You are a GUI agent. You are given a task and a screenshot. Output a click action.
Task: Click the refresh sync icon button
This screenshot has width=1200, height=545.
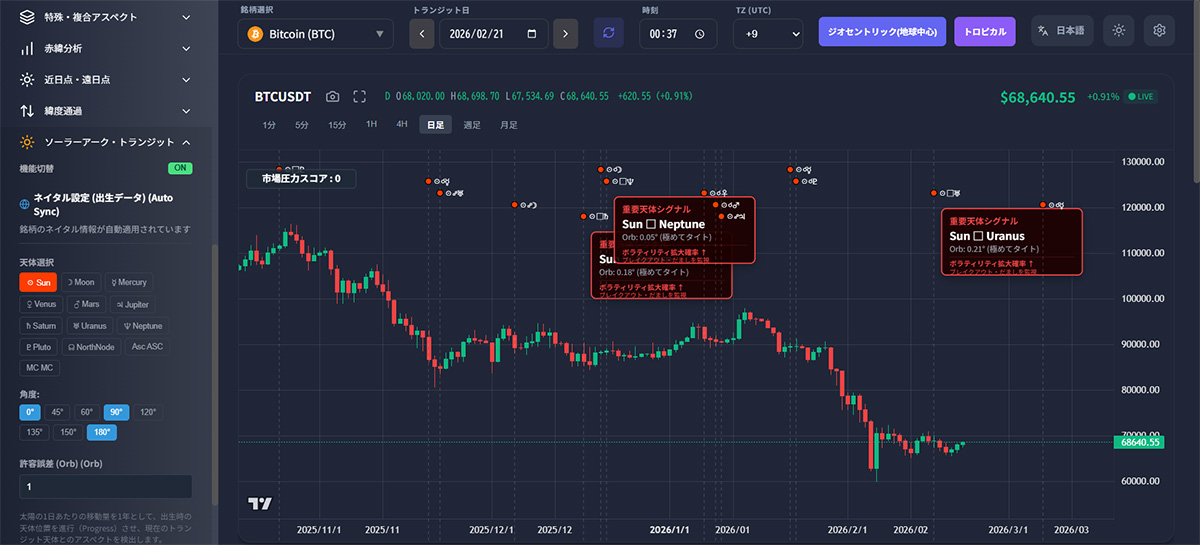[x=608, y=32]
